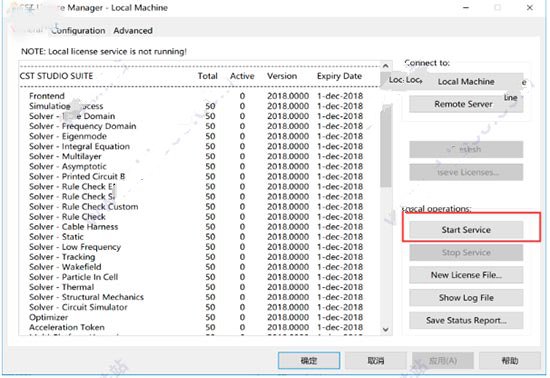This screenshot has width=550, height=378.
Task: Click the Total column header
Action: (208, 76)
